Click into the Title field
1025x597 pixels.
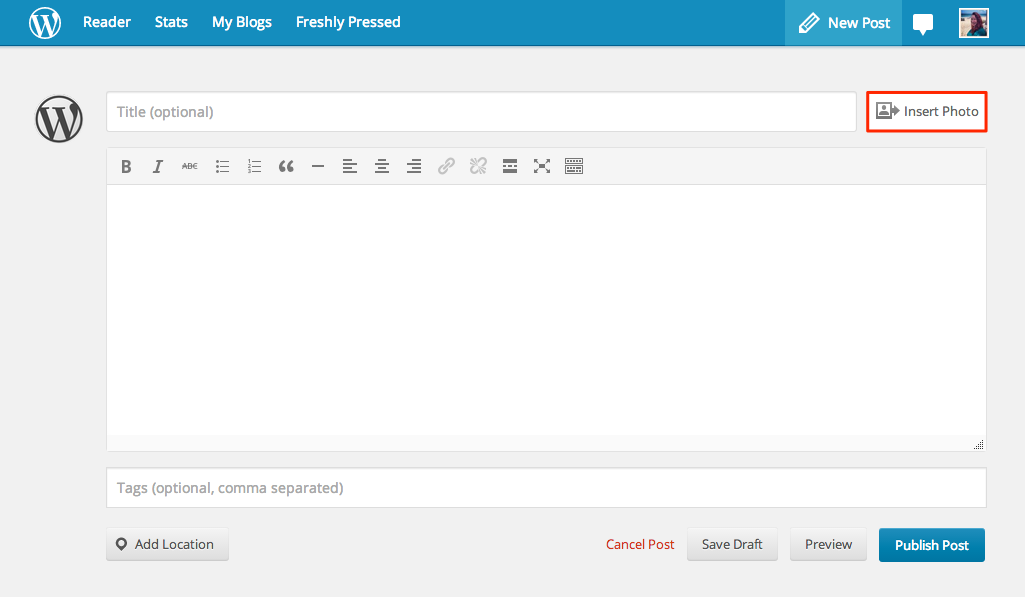click(480, 112)
